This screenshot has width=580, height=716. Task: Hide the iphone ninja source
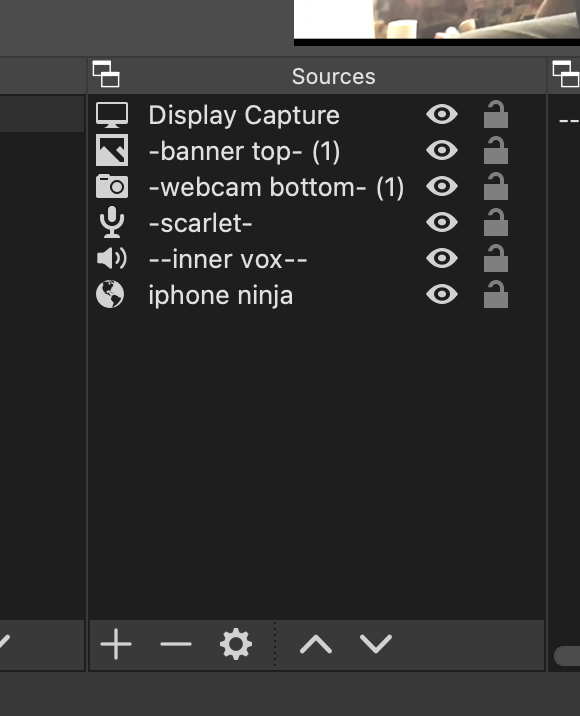[442, 295]
